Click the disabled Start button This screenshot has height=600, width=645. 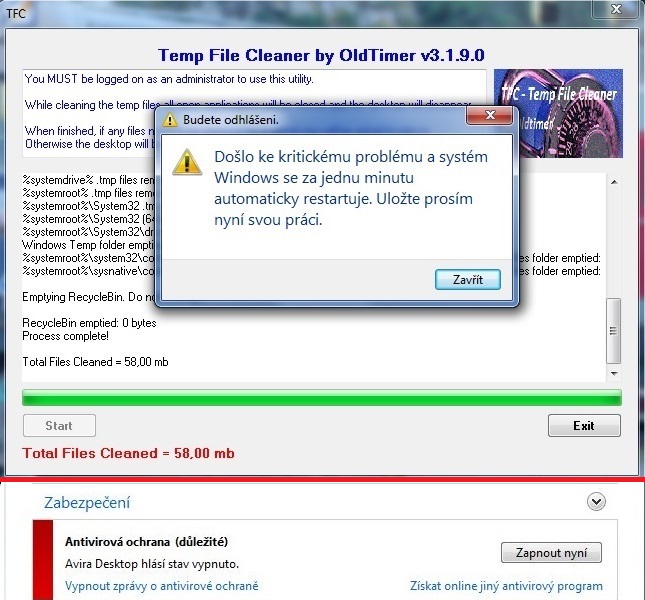click(x=59, y=426)
